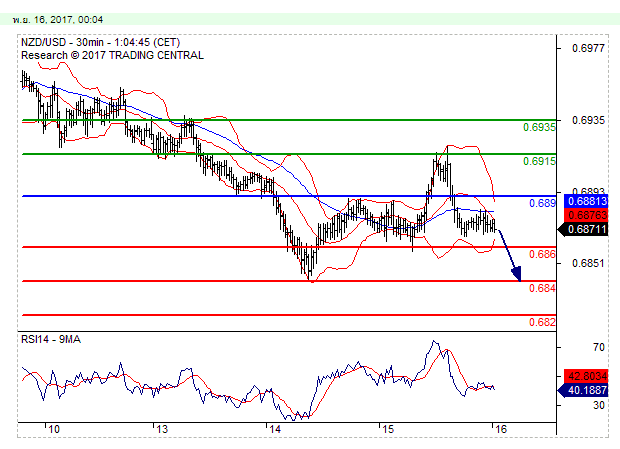
Task: Click date axis label 16
Action: (x=501, y=429)
